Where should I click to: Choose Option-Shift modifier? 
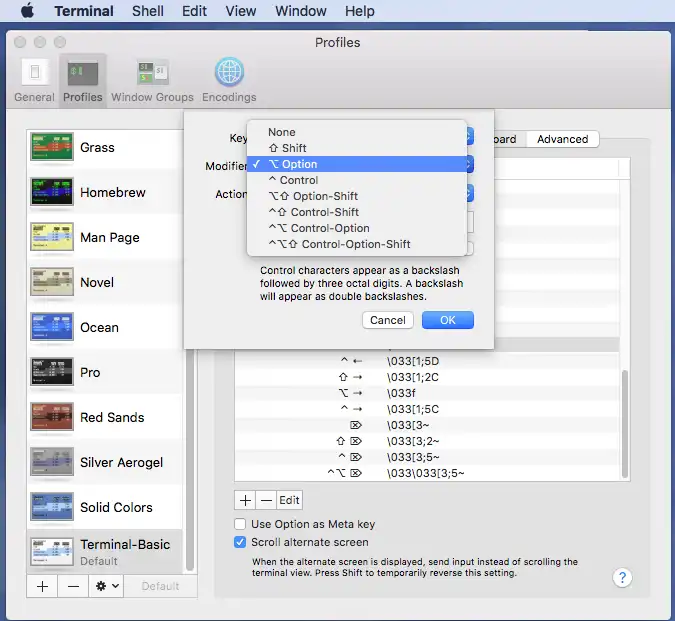coord(357,196)
